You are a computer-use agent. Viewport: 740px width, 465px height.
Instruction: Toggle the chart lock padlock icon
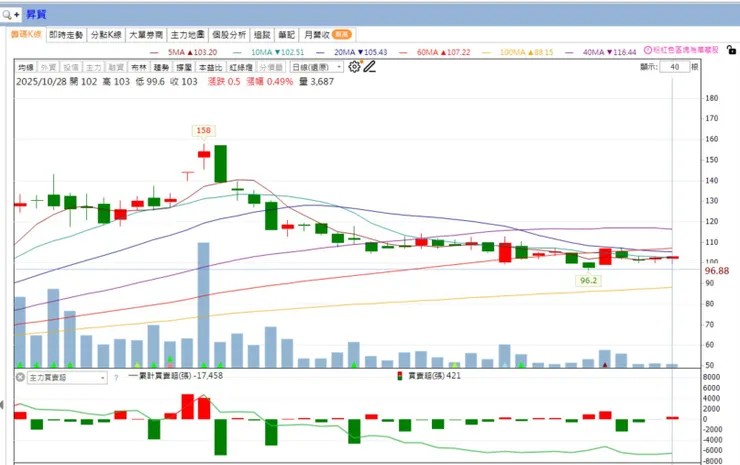point(731,50)
